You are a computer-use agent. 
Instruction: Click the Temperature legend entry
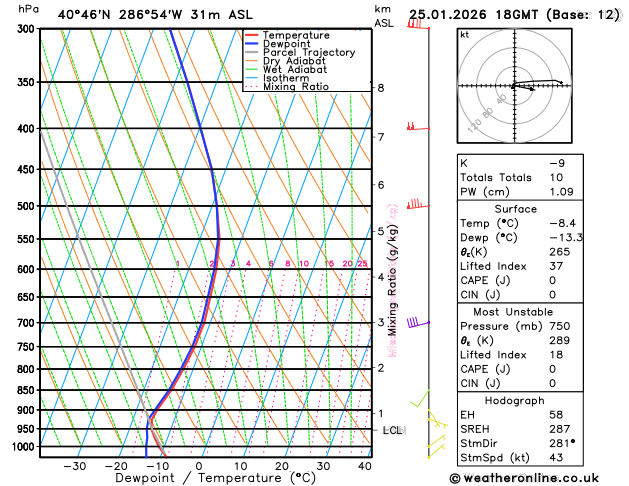pyautogui.click(x=288, y=35)
